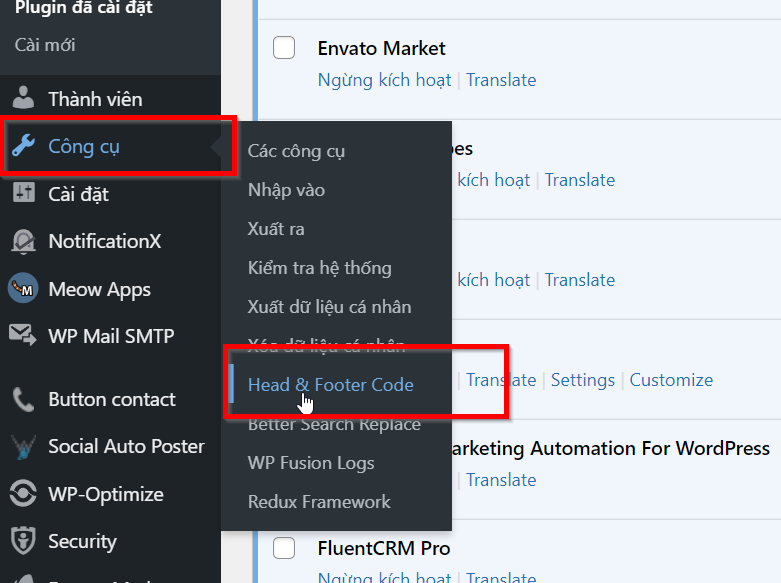Select Head & Footer Code submenu item
This screenshot has height=583, width=781.
click(331, 385)
